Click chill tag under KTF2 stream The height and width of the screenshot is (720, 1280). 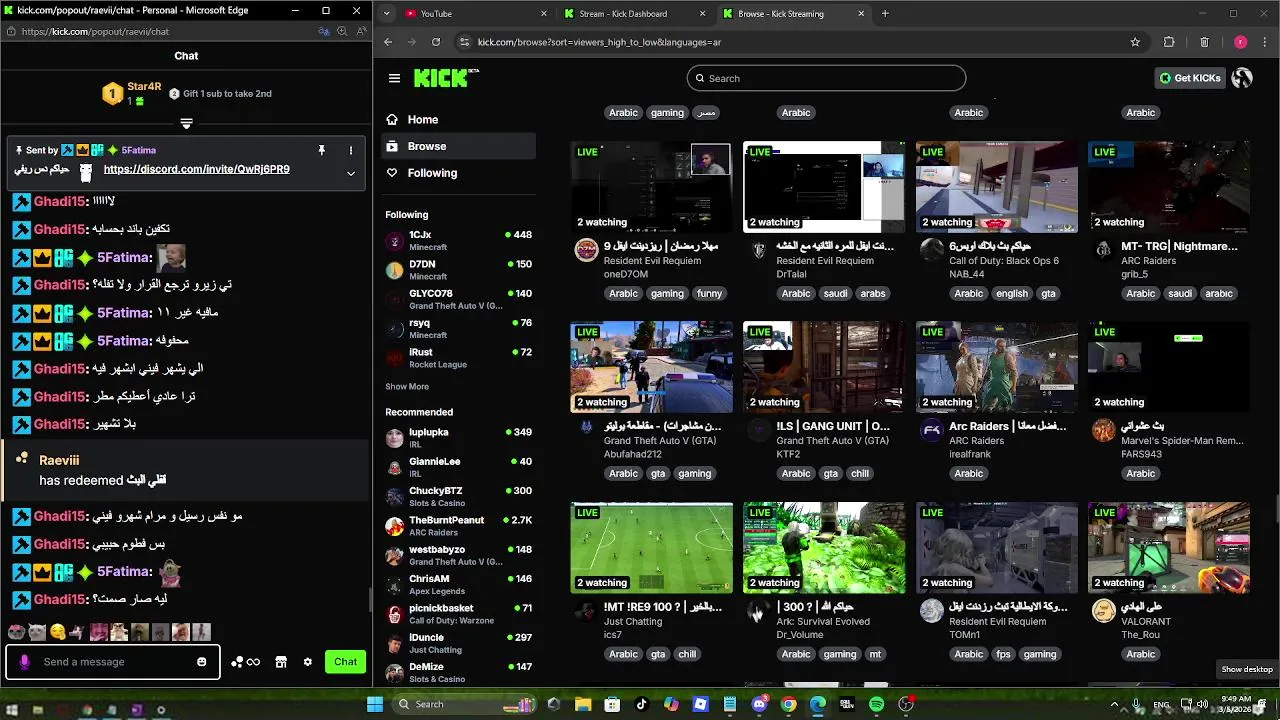click(860, 474)
